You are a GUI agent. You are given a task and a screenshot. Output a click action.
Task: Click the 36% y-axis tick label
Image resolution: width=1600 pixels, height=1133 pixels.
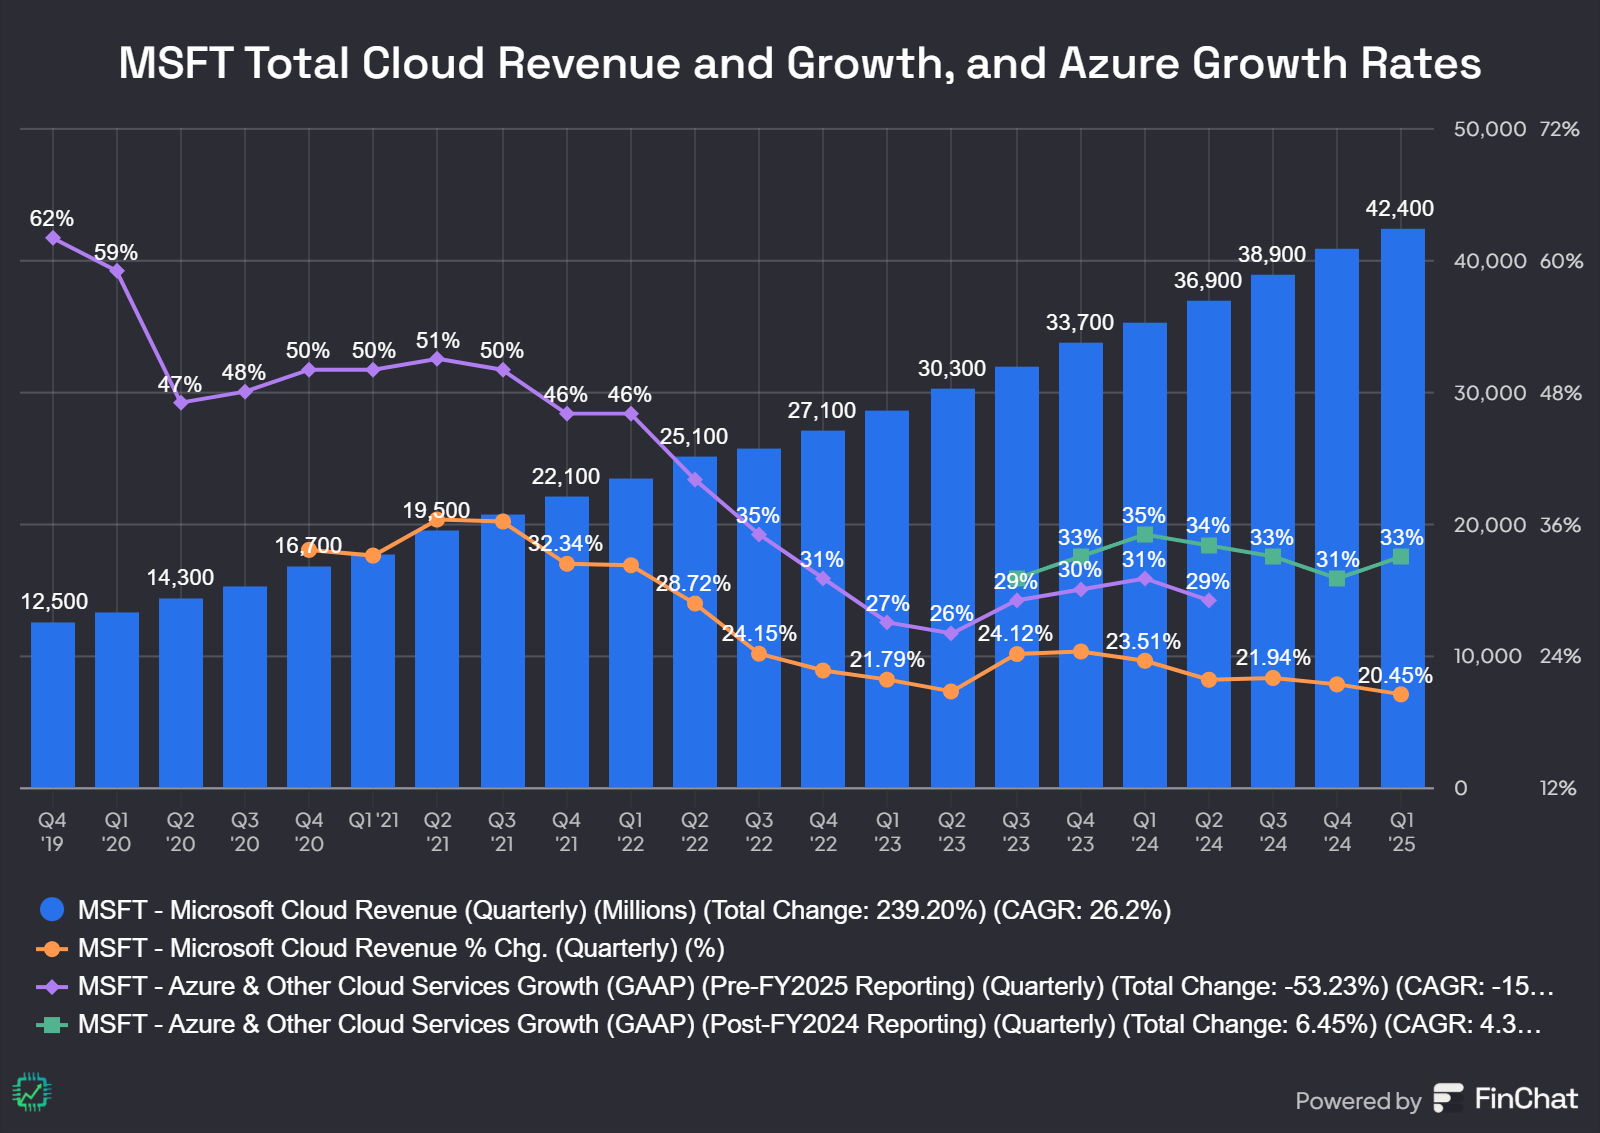(x=1560, y=525)
